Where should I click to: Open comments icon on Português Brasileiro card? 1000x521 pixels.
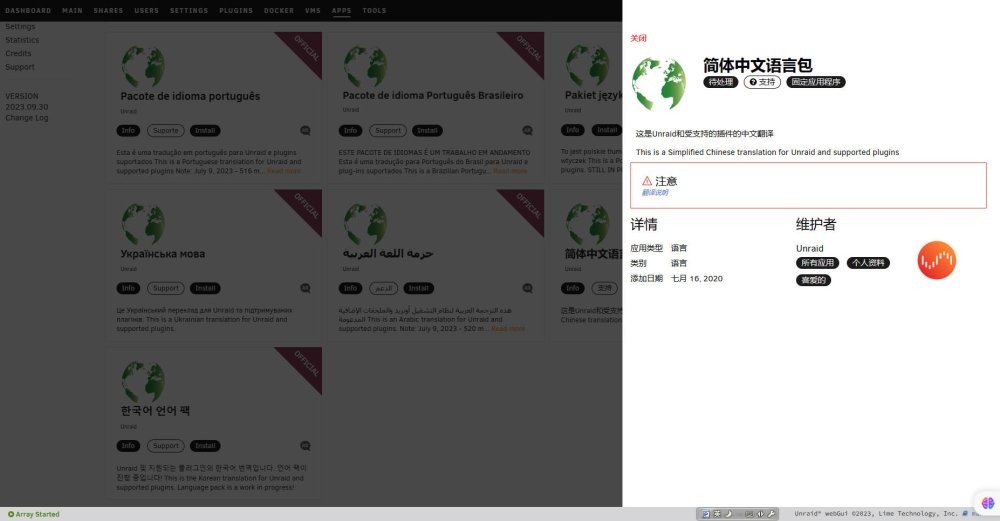(527, 130)
